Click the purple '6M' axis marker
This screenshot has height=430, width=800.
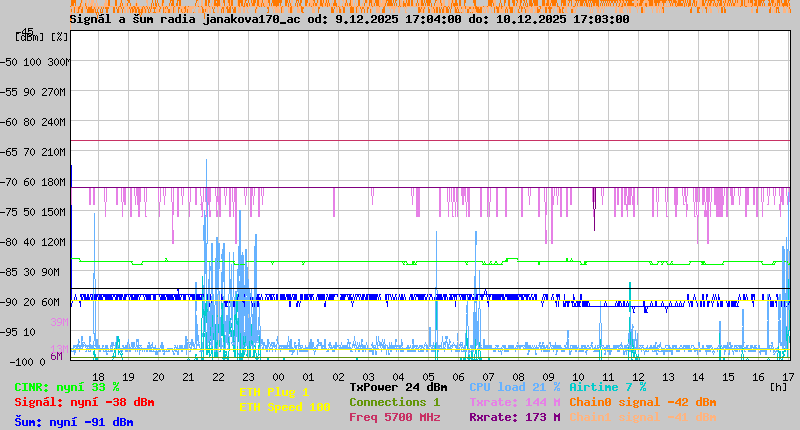pos(56,356)
